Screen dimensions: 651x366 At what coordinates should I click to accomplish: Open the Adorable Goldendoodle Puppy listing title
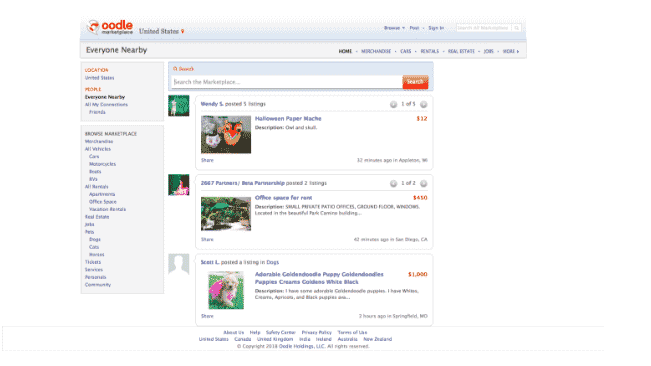(319, 278)
